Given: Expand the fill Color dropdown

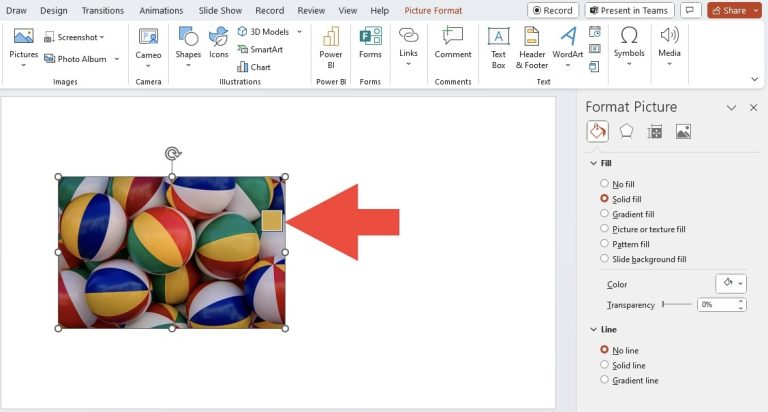Looking at the screenshot, I should (731, 284).
